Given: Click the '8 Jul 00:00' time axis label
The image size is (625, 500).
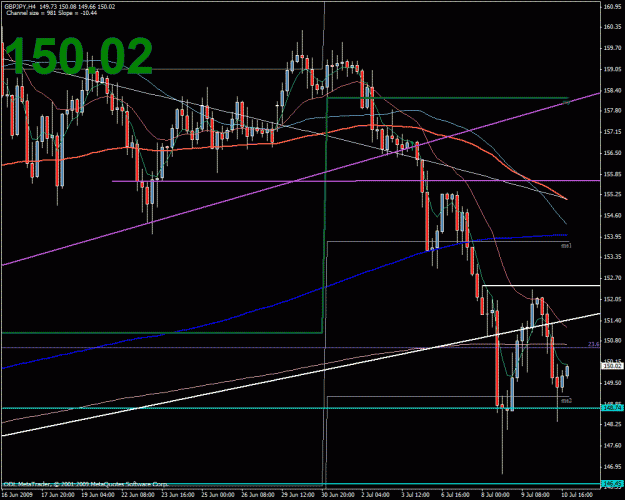Looking at the screenshot, I should 495,495.
